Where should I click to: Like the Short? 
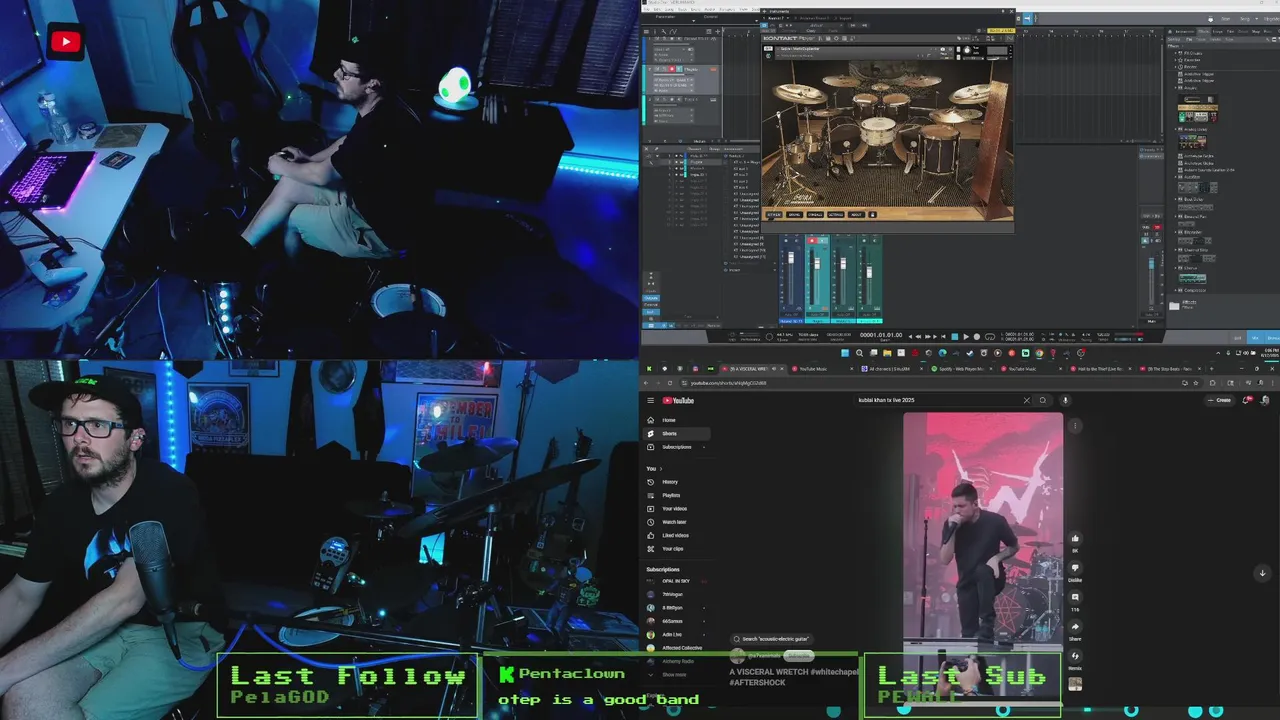click(1075, 539)
